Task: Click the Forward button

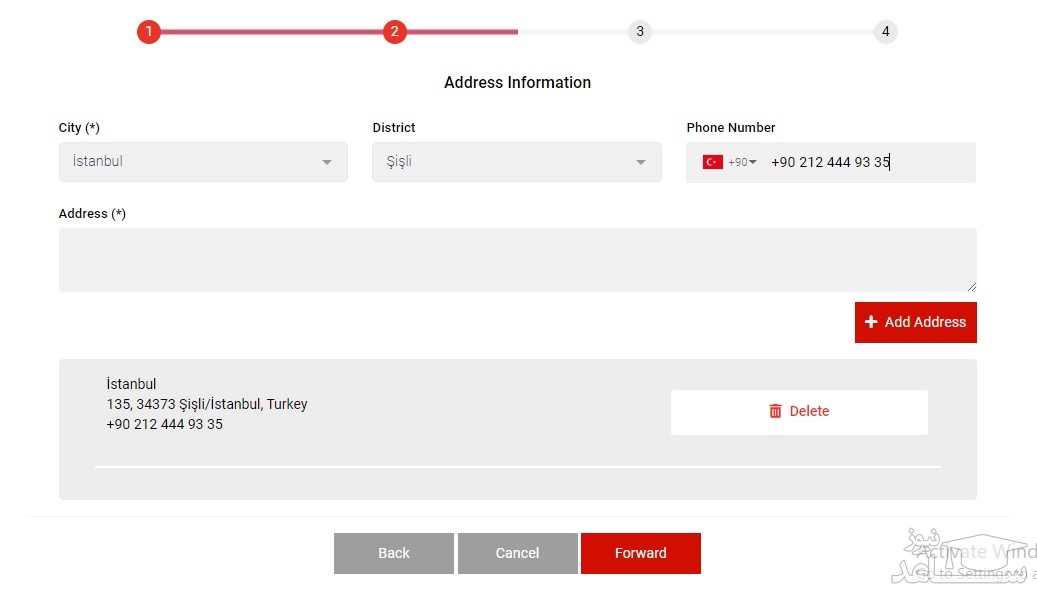Action: coord(640,553)
